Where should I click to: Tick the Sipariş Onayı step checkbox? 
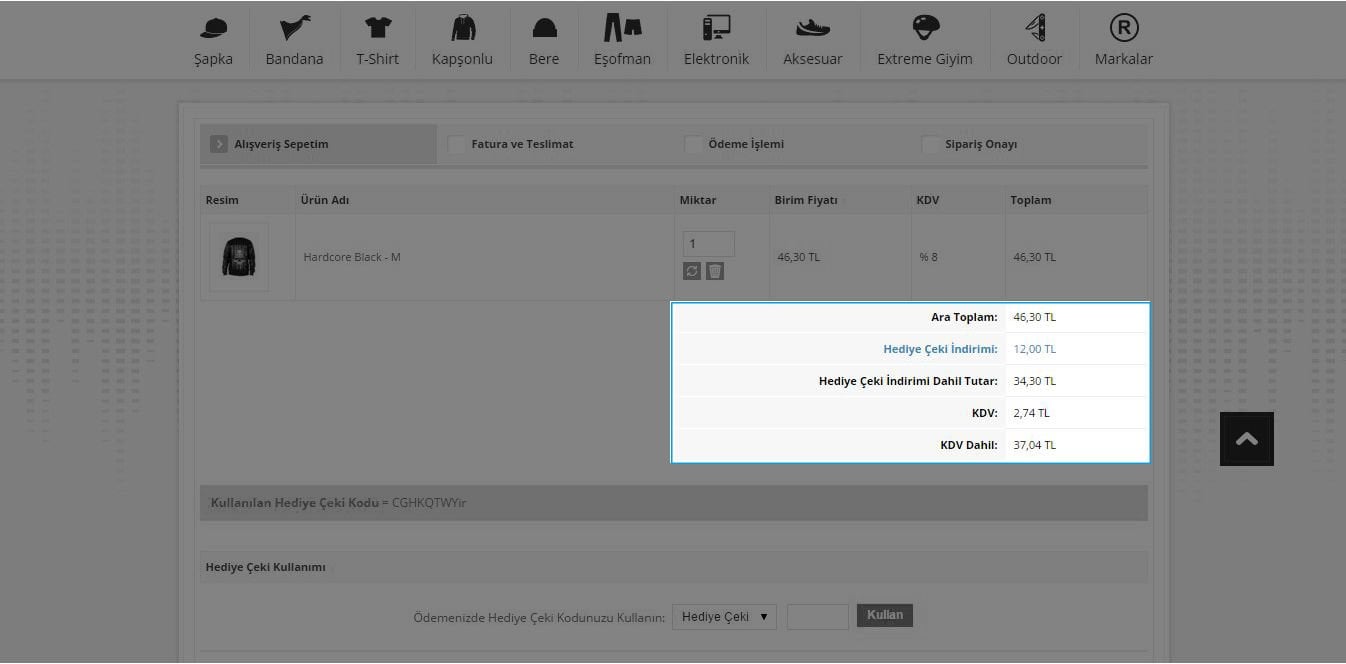[x=930, y=144]
